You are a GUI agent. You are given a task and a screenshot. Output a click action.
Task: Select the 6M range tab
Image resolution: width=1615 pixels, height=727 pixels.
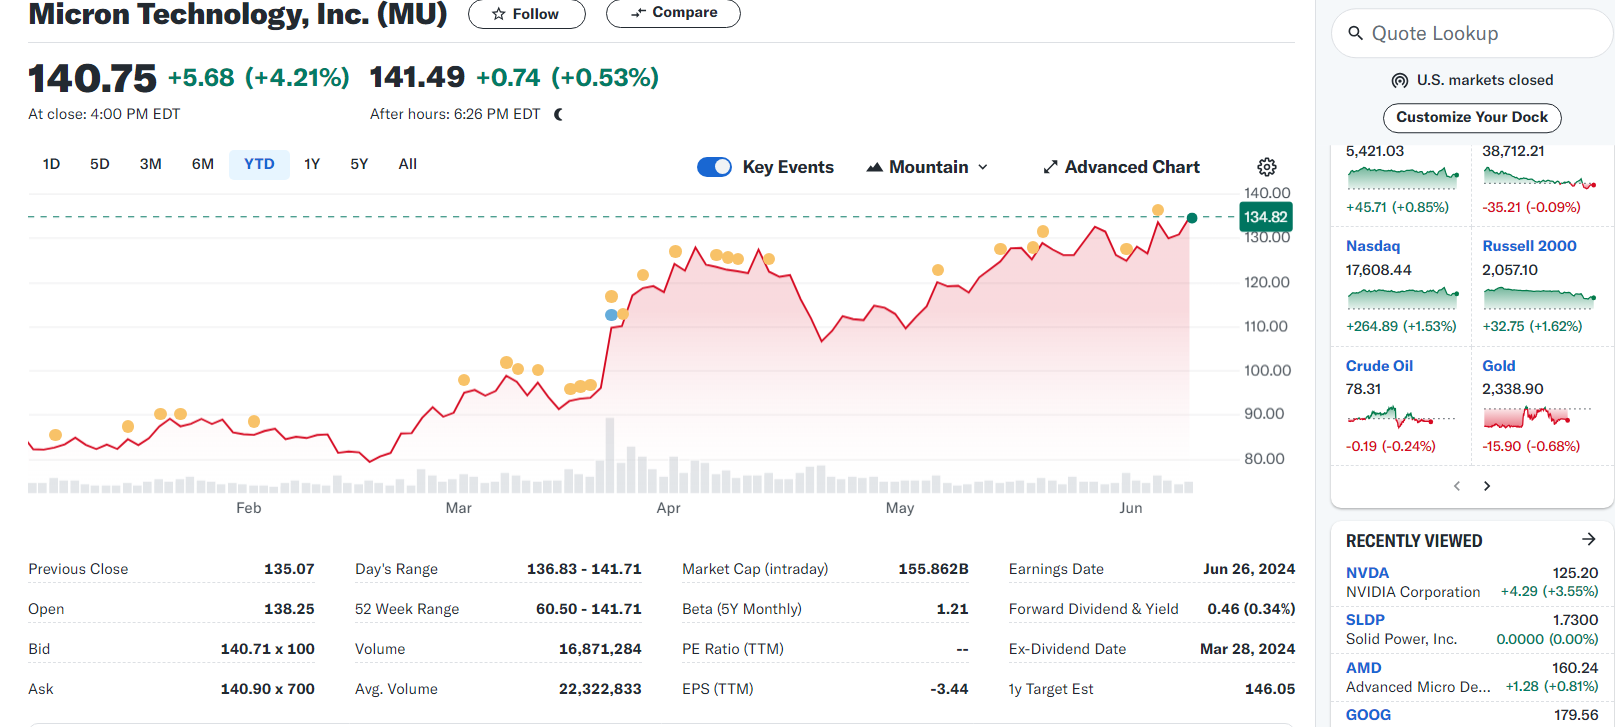(x=203, y=164)
